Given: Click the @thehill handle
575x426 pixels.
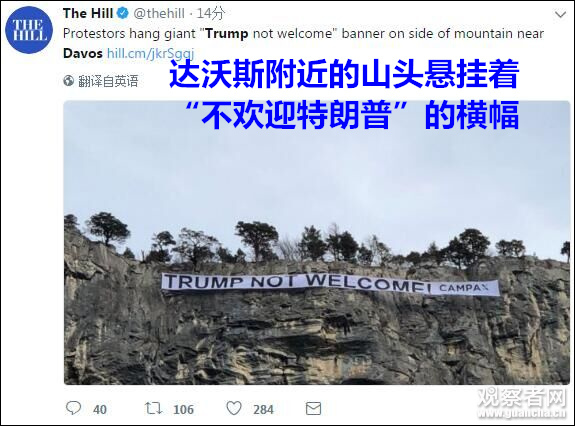Looking at the screenshot, I should pos(159,13).
